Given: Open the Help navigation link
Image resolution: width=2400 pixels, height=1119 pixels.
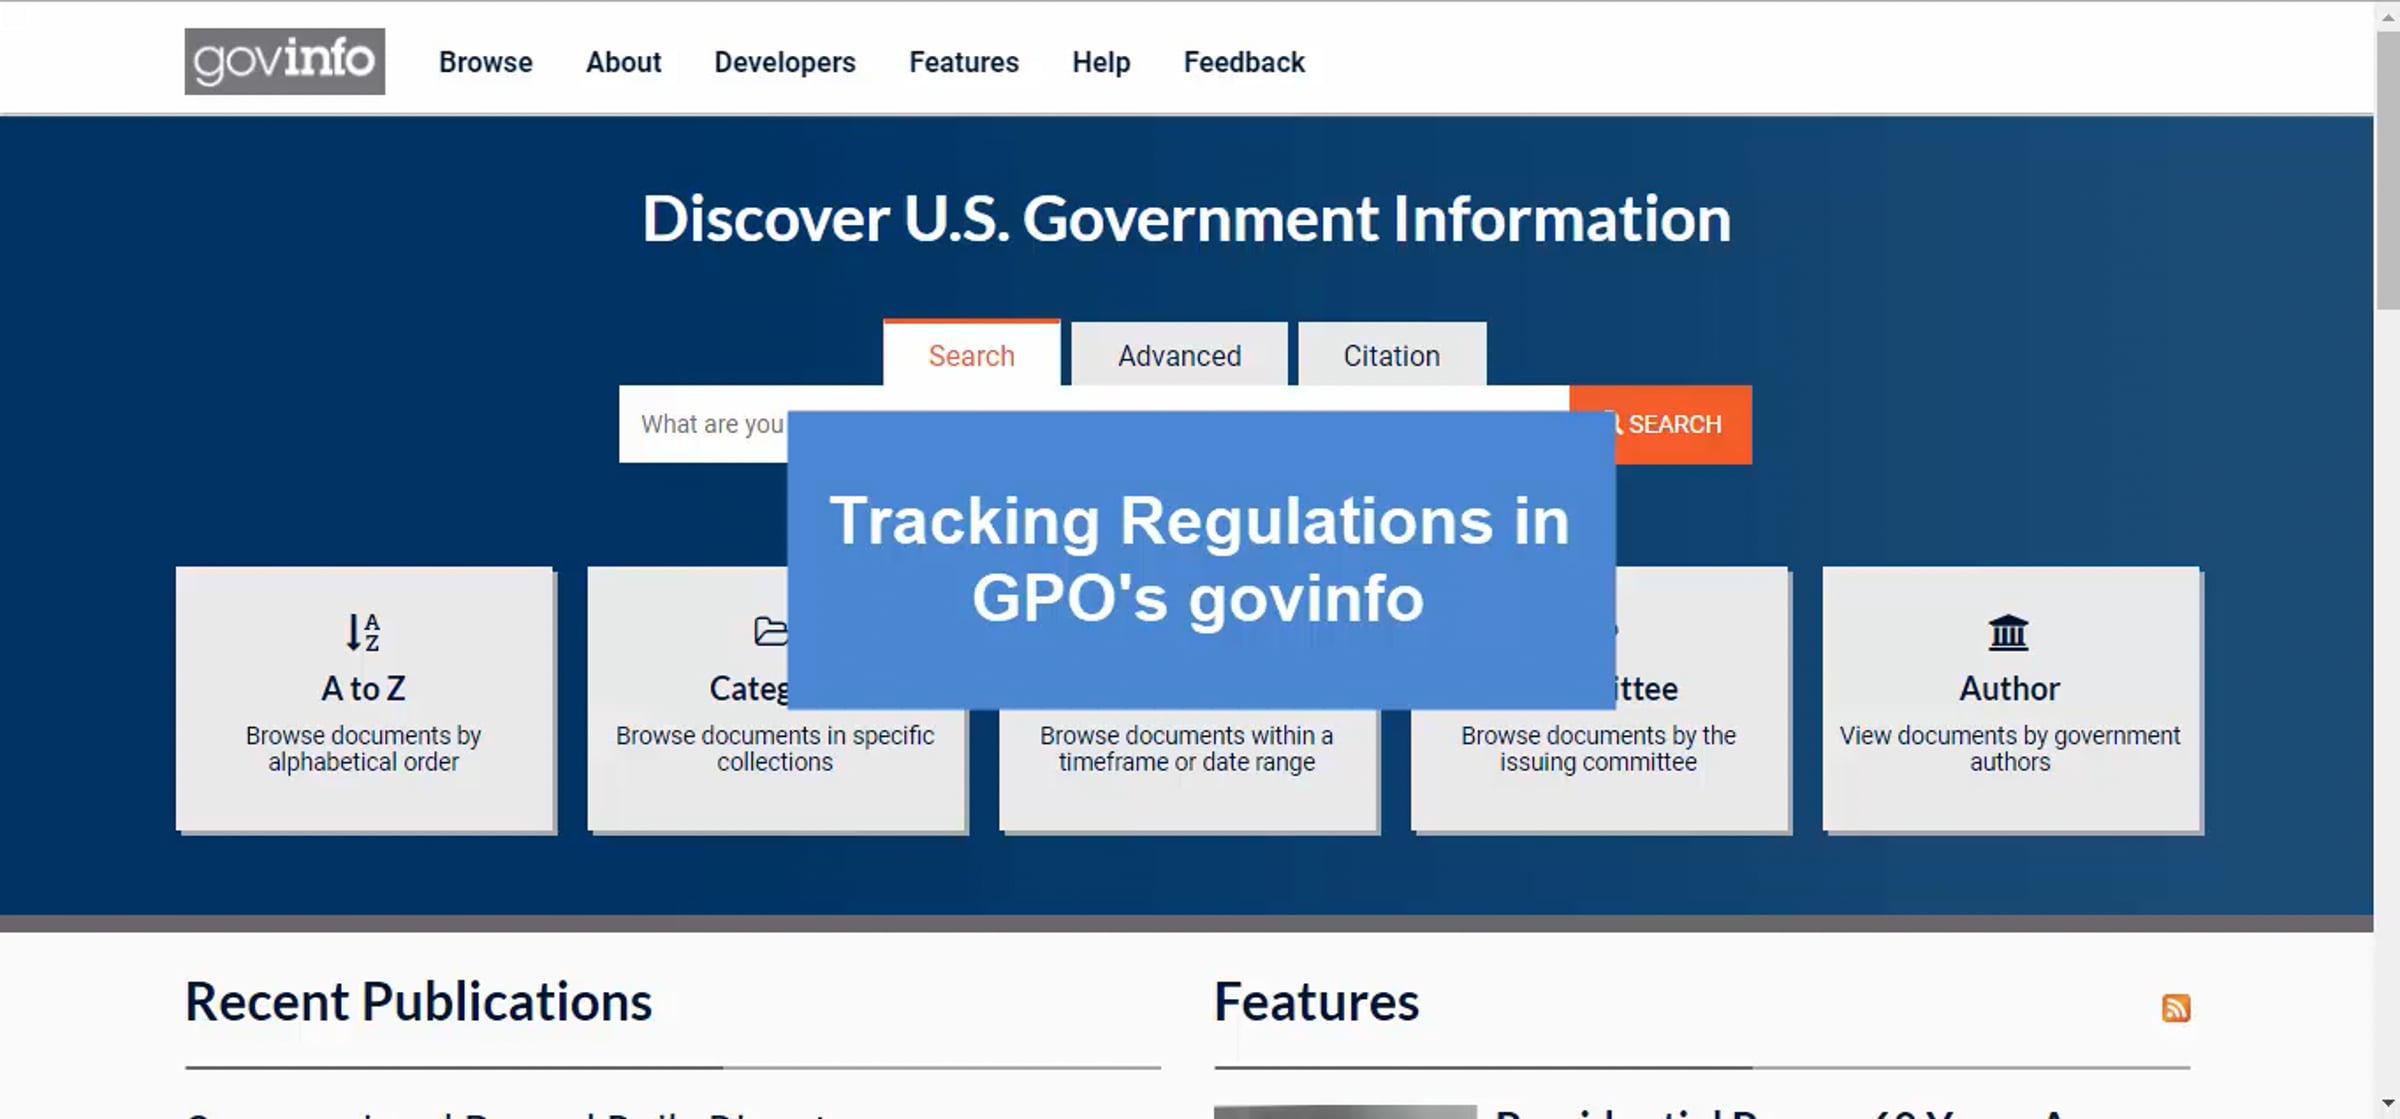Looking at the screenshot, I should point(1101,62).
